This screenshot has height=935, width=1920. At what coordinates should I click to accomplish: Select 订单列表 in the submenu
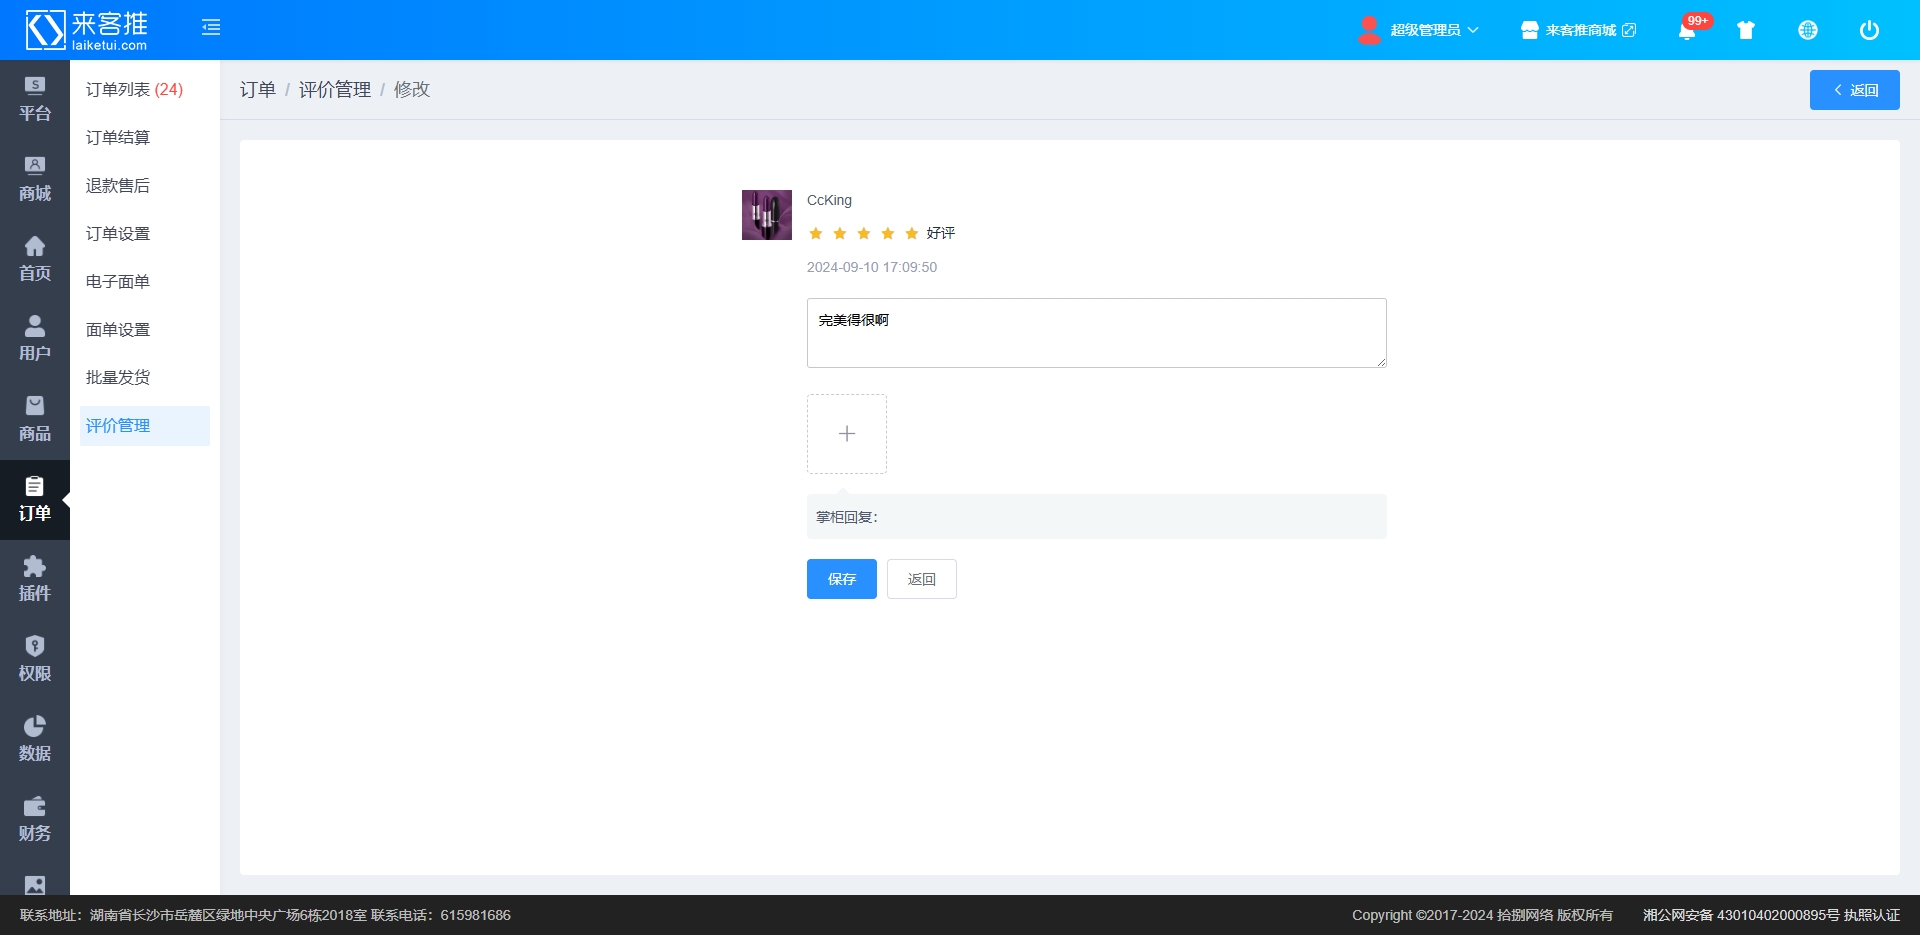coord(134,90)
